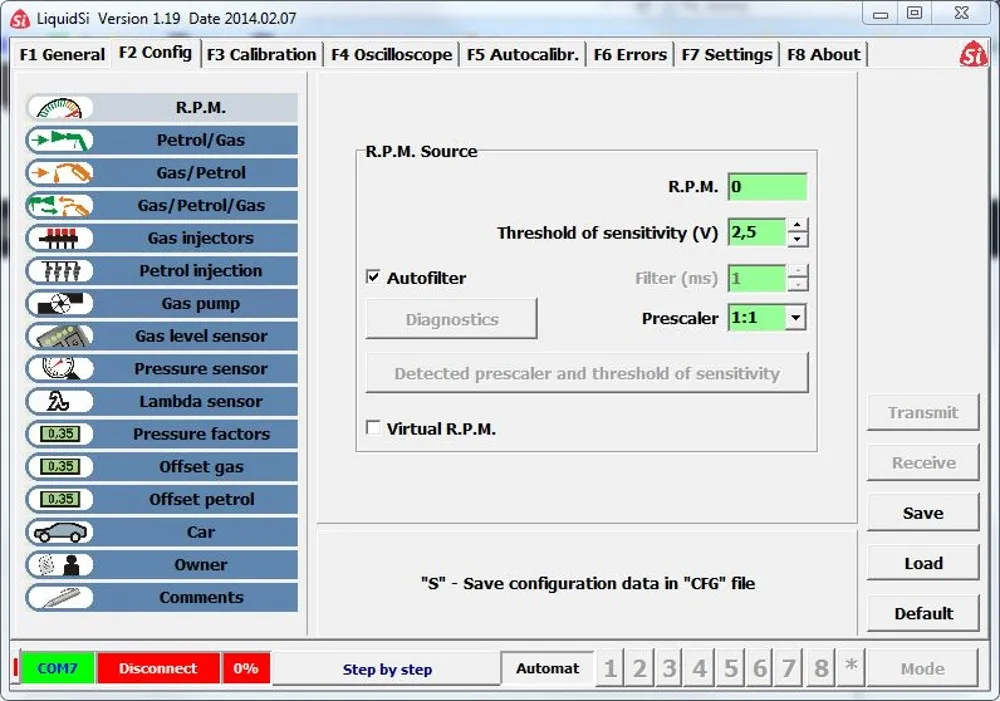The image size is (1000, 701).
Task: Click the R.P.M. value input field
Action: click(x=766, y=187)
